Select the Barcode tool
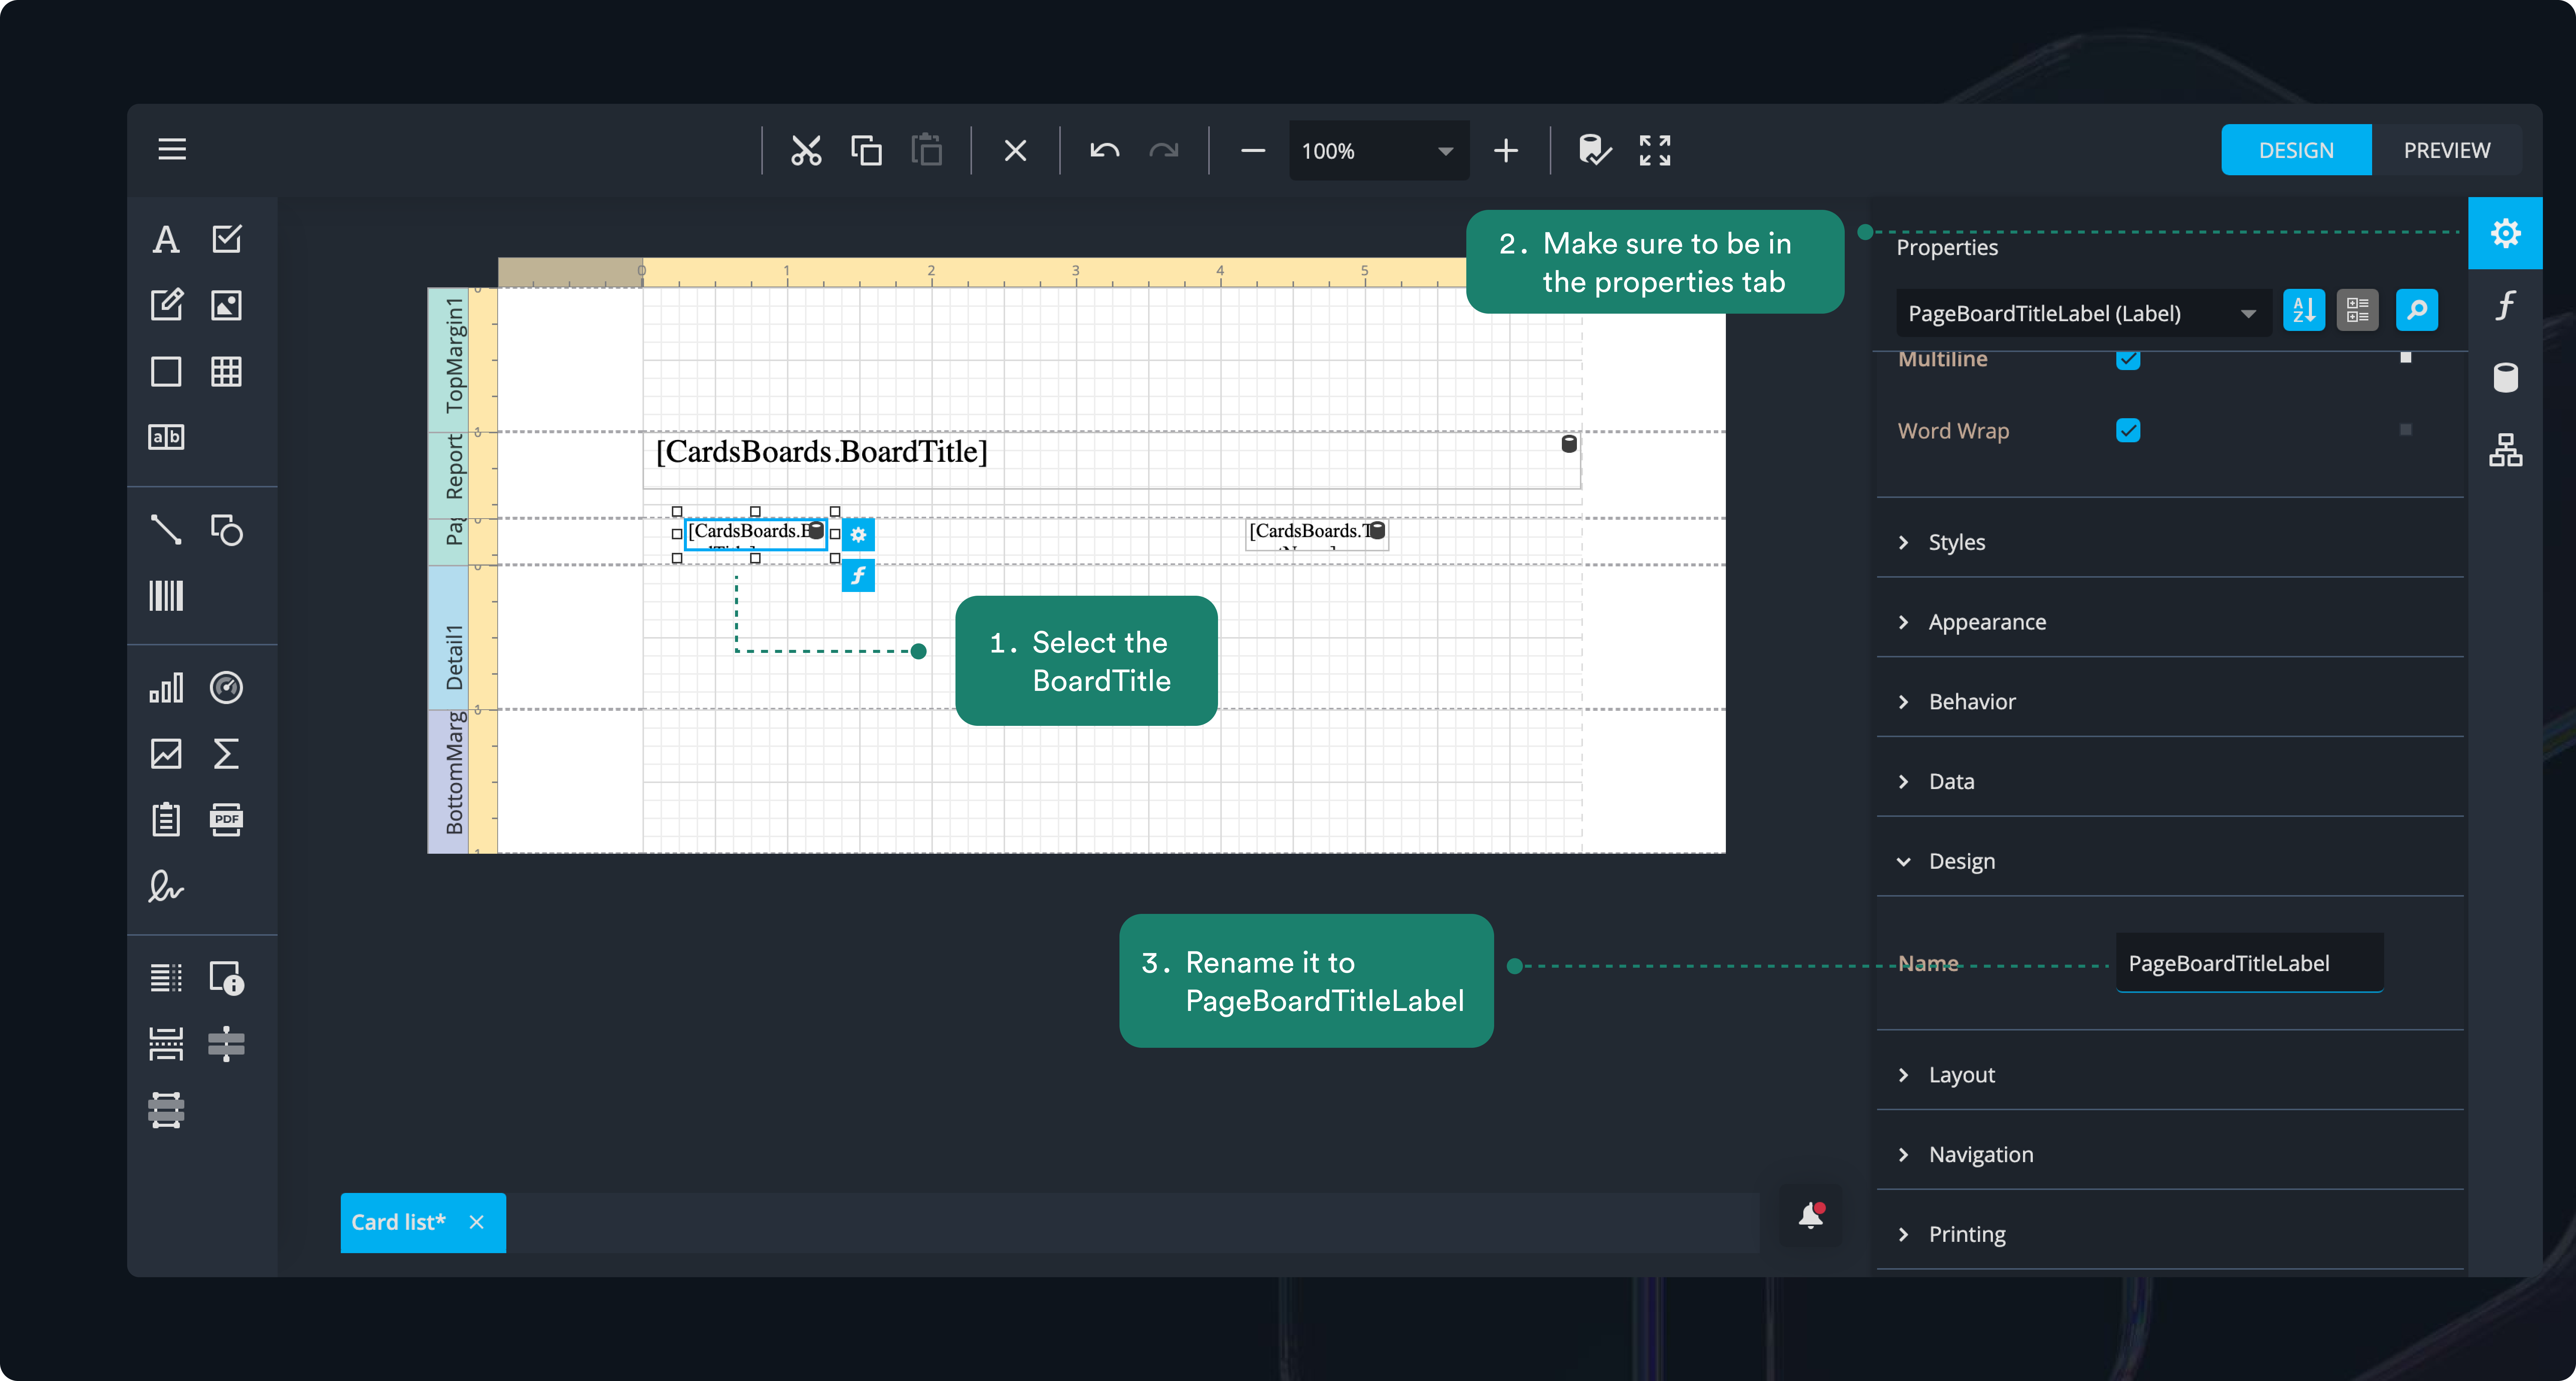 pos(166,596)
